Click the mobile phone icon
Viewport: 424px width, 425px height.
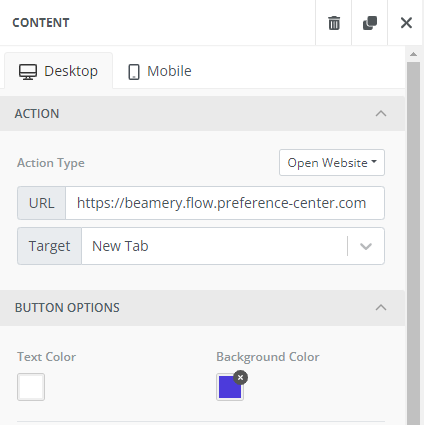click(134, 72)
